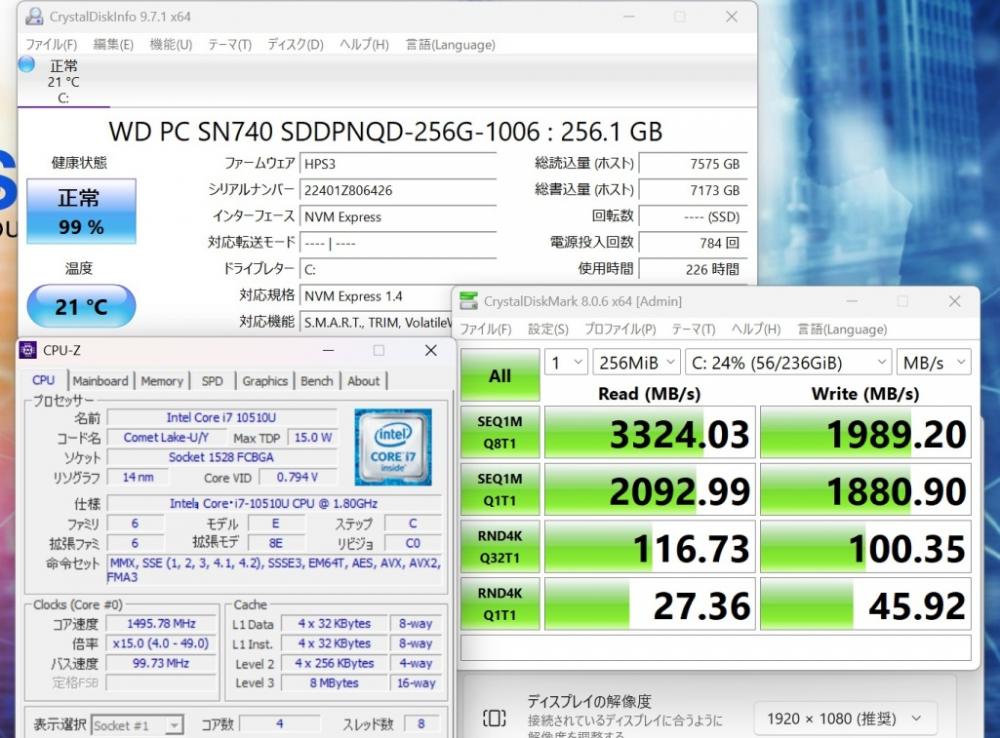Open the 言語(Language) menu in CrystalDiskMark
The height and width of the screenshot is (738, 1000).
click(842, 329)
